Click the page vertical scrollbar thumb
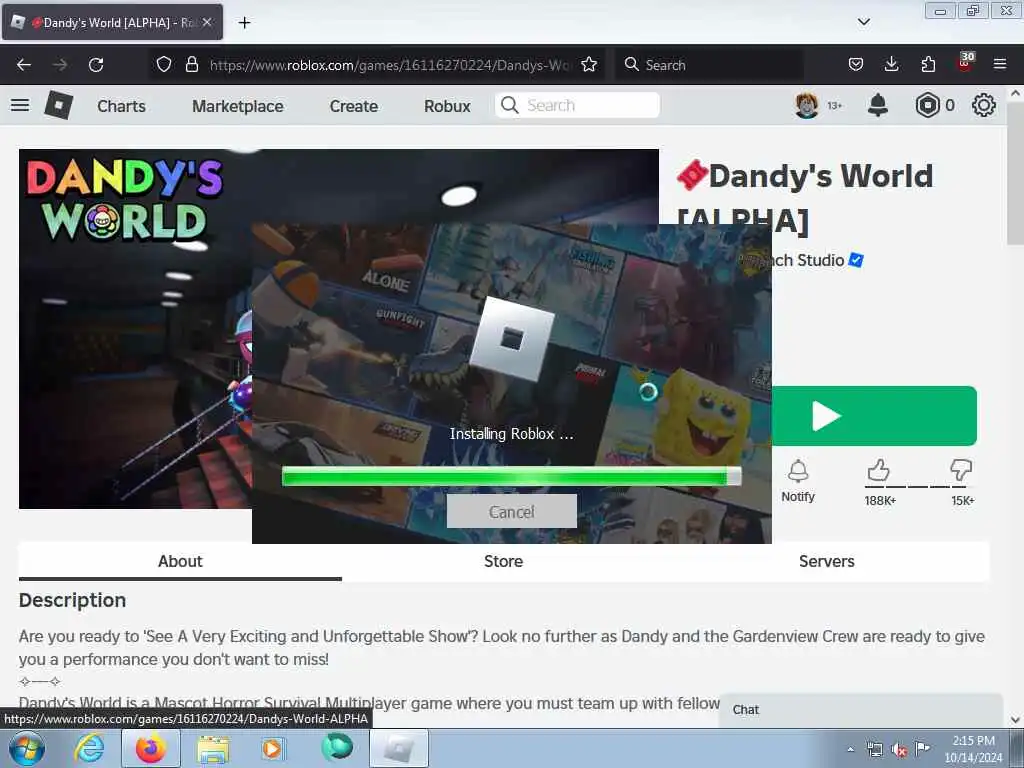 click(1016, 173)
